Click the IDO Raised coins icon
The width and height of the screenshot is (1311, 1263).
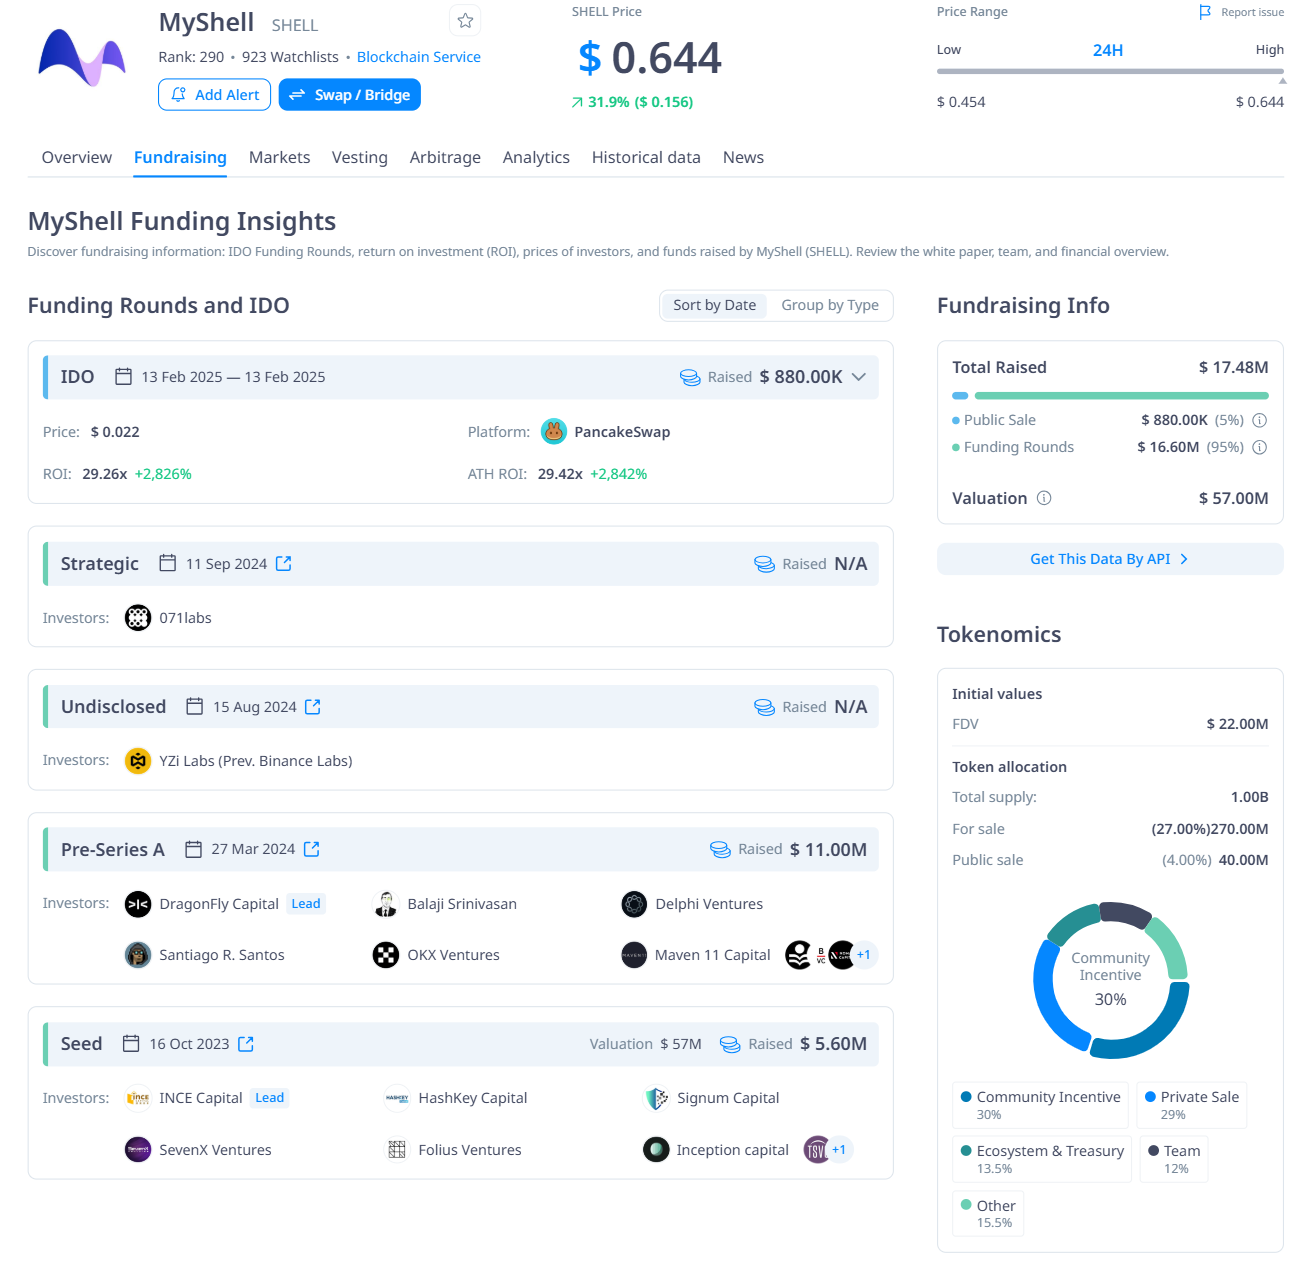tap(690, 377)
